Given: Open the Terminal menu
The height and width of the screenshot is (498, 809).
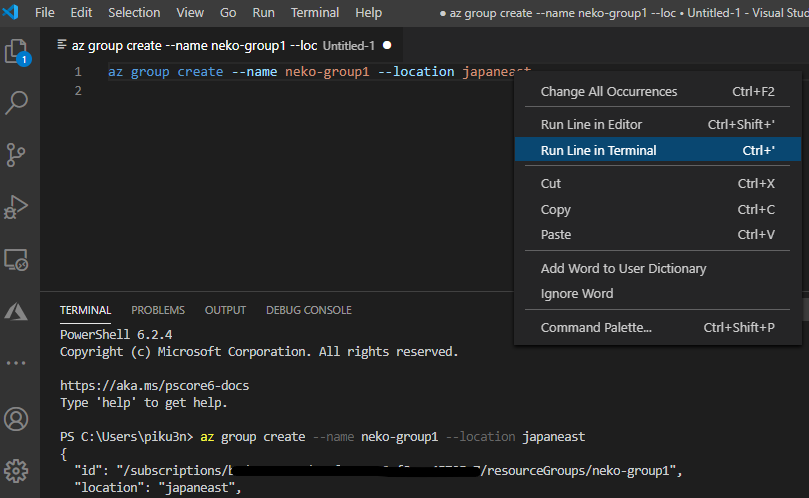Looking at the screenshot, I should [x=315, y=12].
